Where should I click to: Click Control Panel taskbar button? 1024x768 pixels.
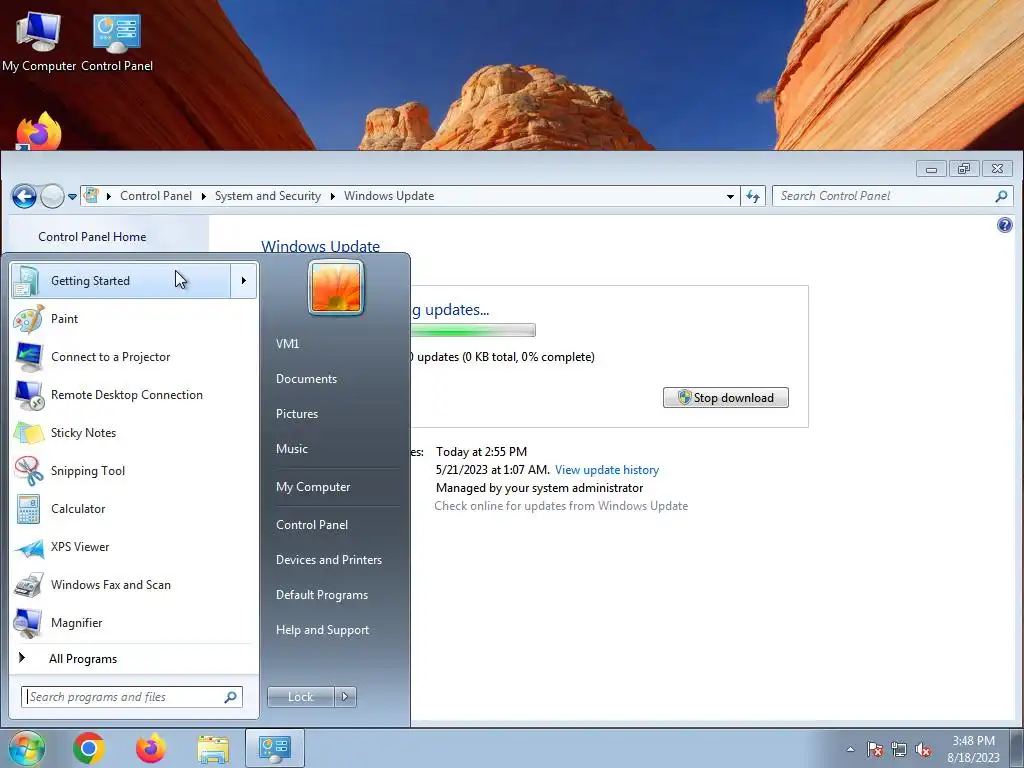click(275, 748)
